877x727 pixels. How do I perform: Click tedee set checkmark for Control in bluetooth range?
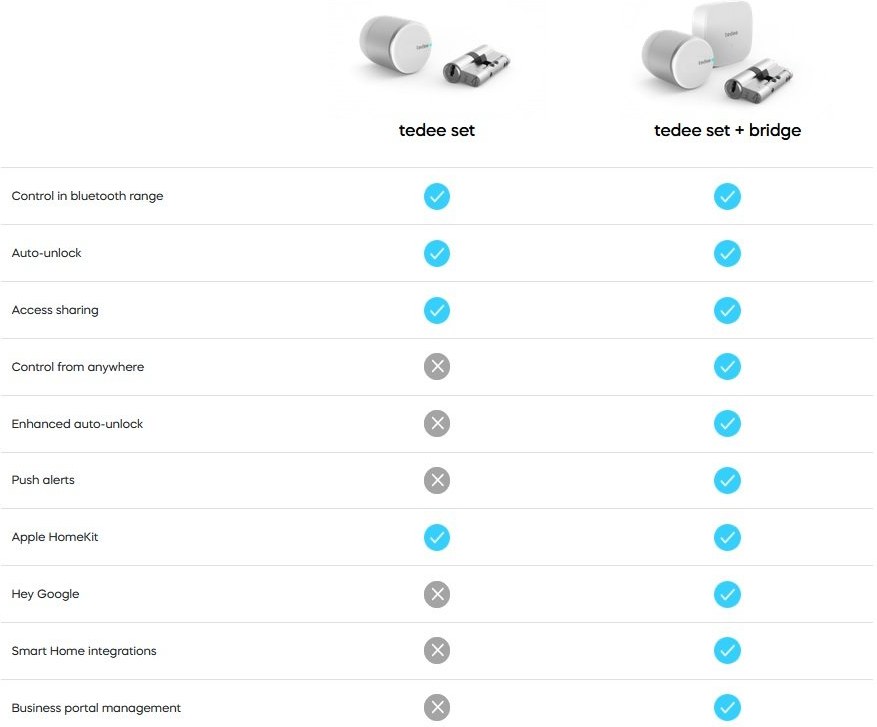(x=437, y=196)
